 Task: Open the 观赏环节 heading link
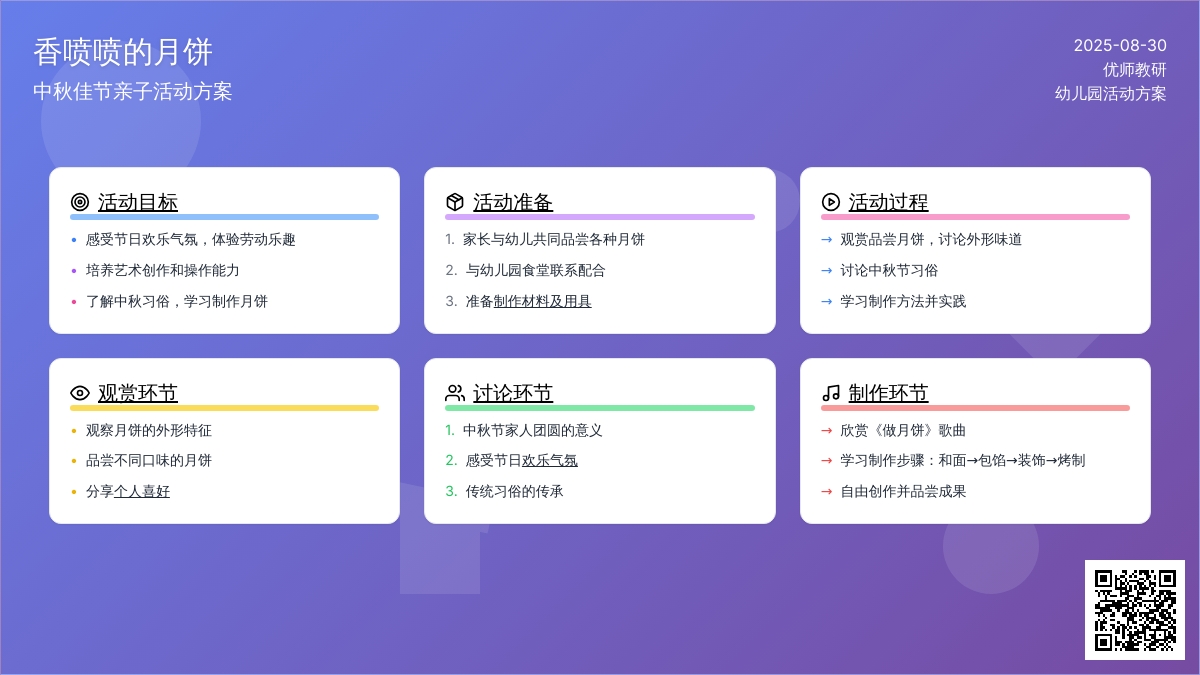[138, 393]
